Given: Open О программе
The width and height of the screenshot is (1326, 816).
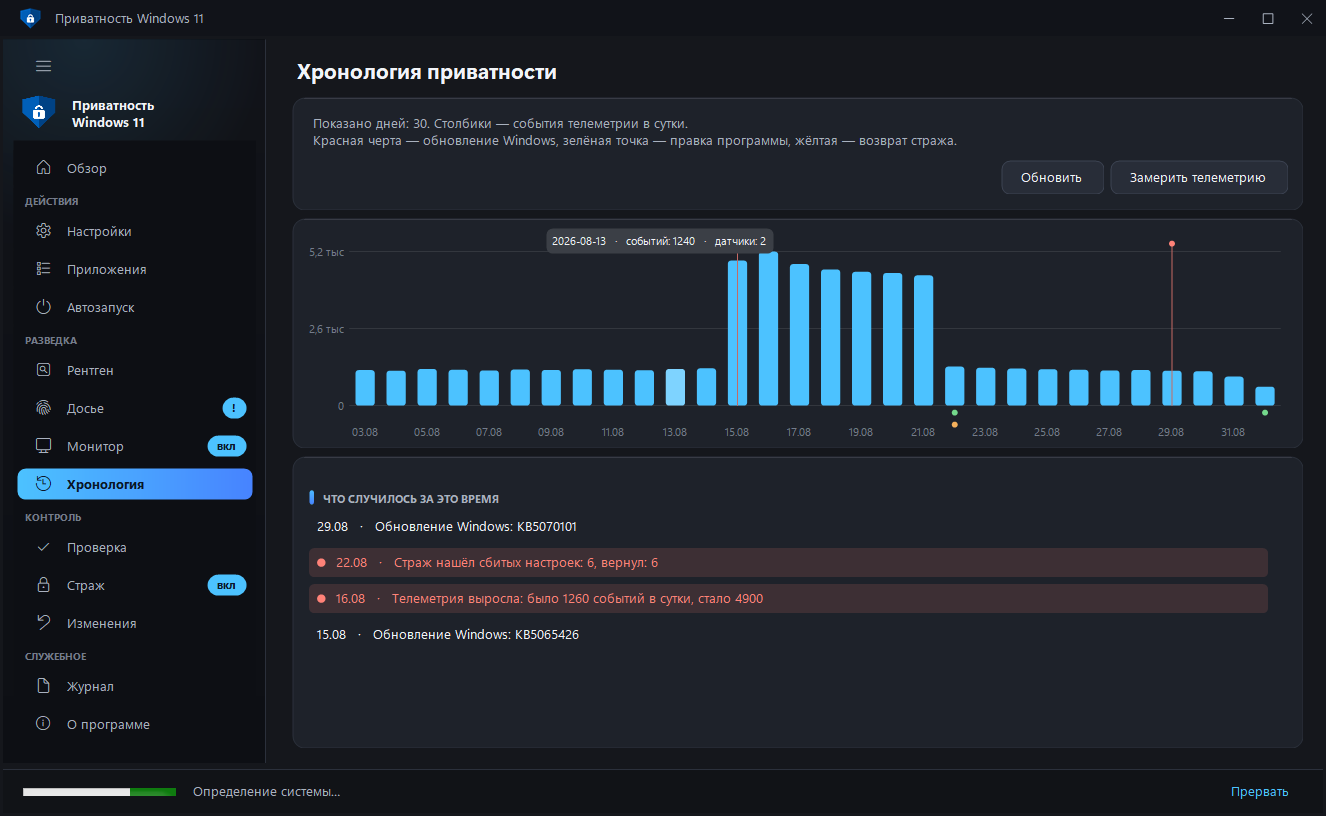Looking at the screenshot, I should pyautogui.click(x=135, y=724).
